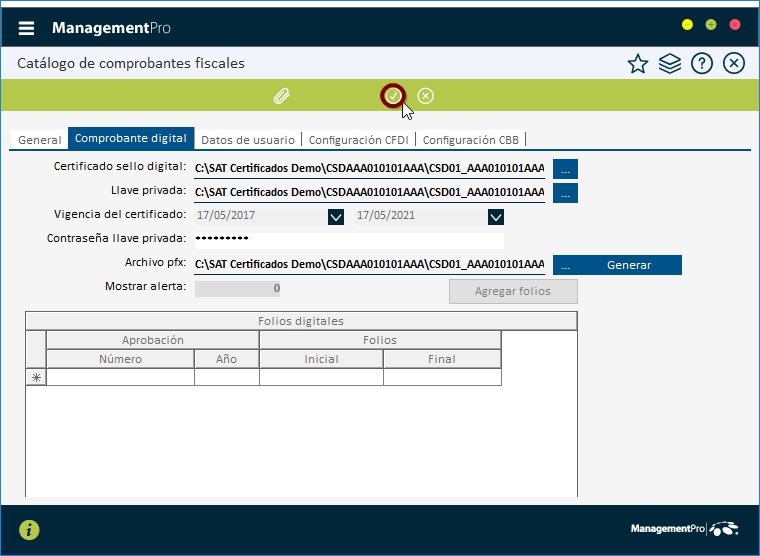Click the Folios digitales table title
This screenshot has height=556, width=760.
tap(301, 321)
